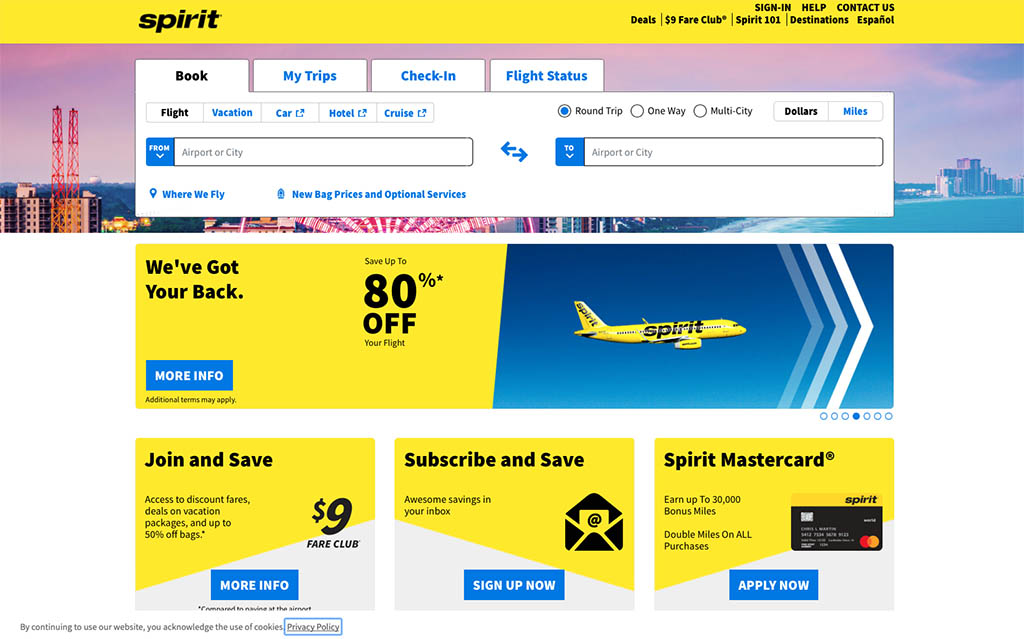Open Car booking external link icon
This screenshot has width=1024, height=639.
[x=300, y=113]
